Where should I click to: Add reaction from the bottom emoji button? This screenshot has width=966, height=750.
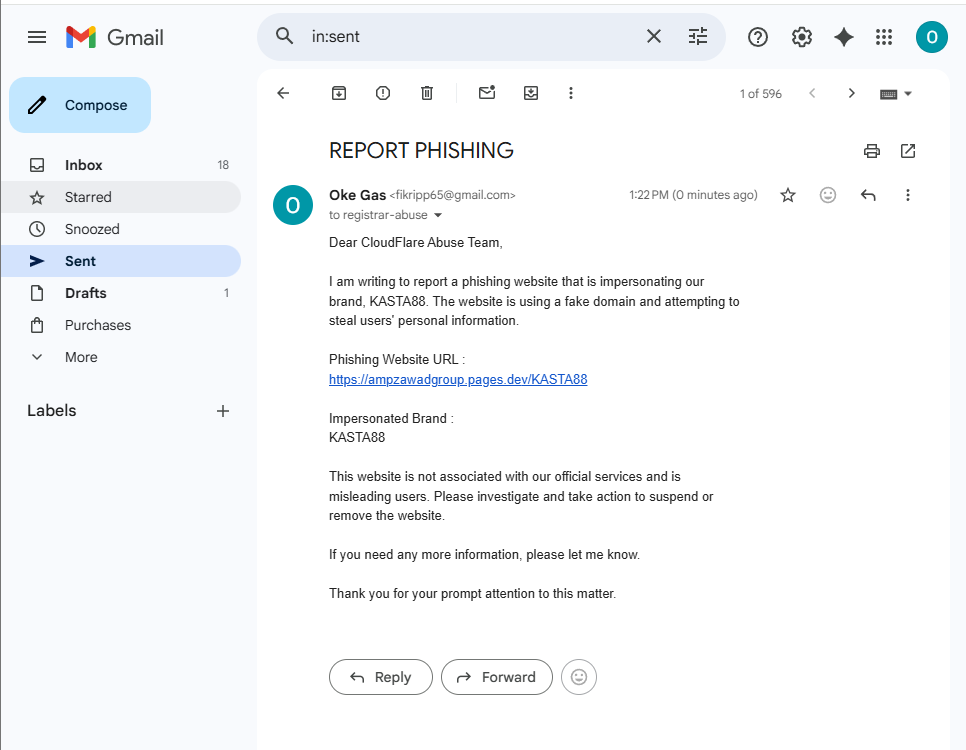578,677
